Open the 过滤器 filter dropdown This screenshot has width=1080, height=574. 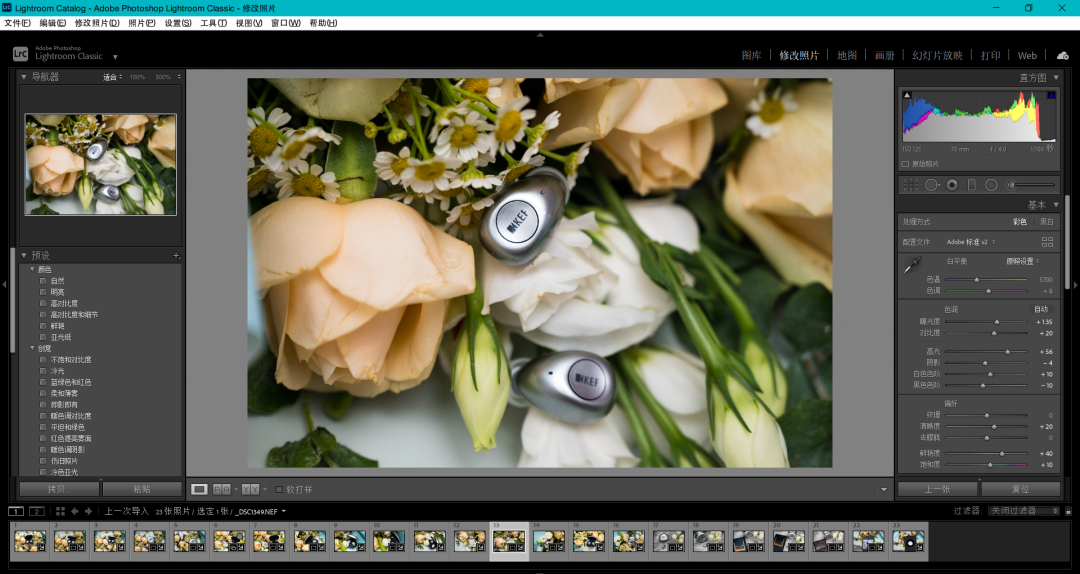coord(1023,511)
